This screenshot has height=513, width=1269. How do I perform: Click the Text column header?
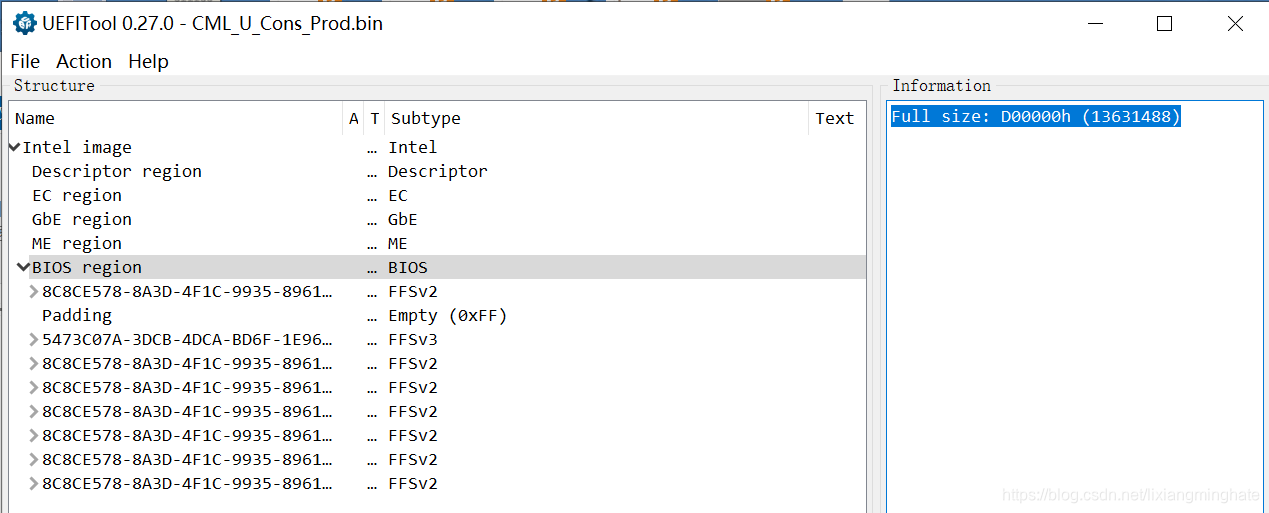tap(836, 118)
